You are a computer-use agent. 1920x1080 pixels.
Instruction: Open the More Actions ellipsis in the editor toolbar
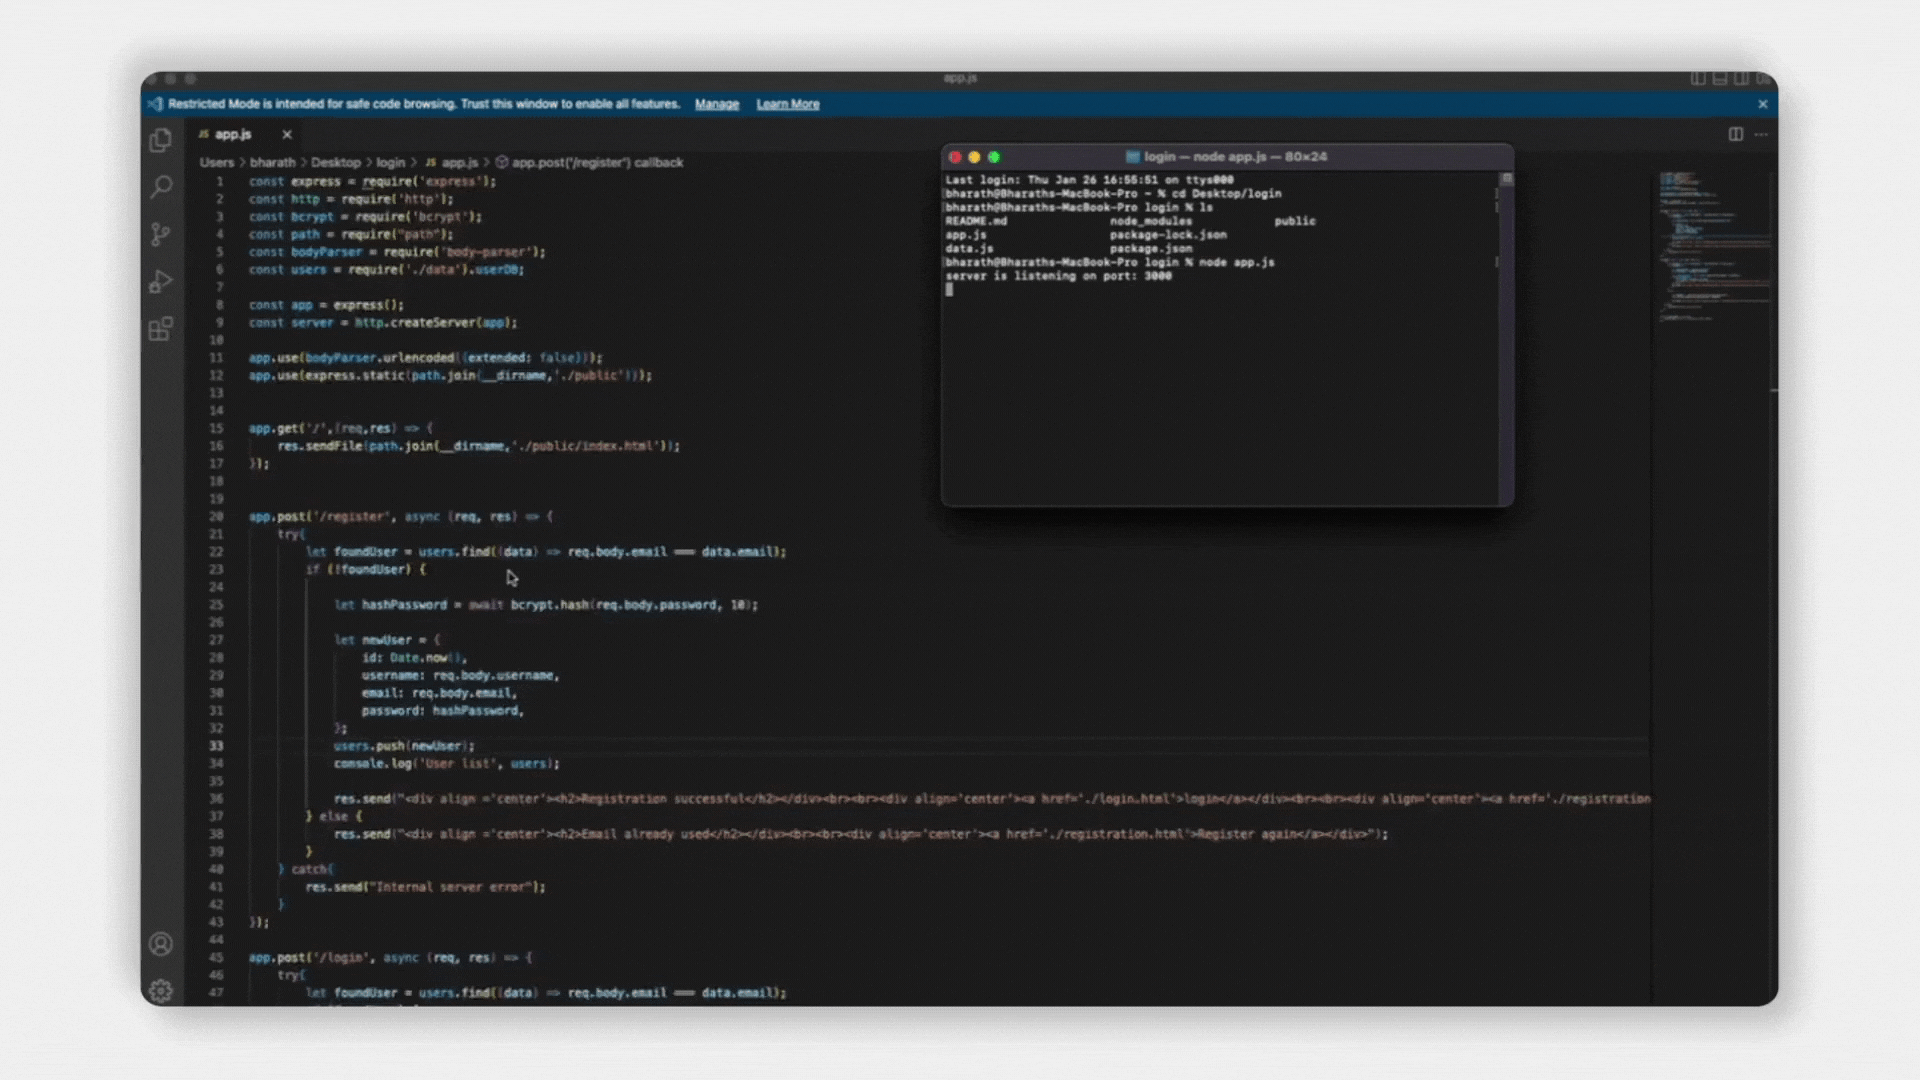coord(1761,134)
